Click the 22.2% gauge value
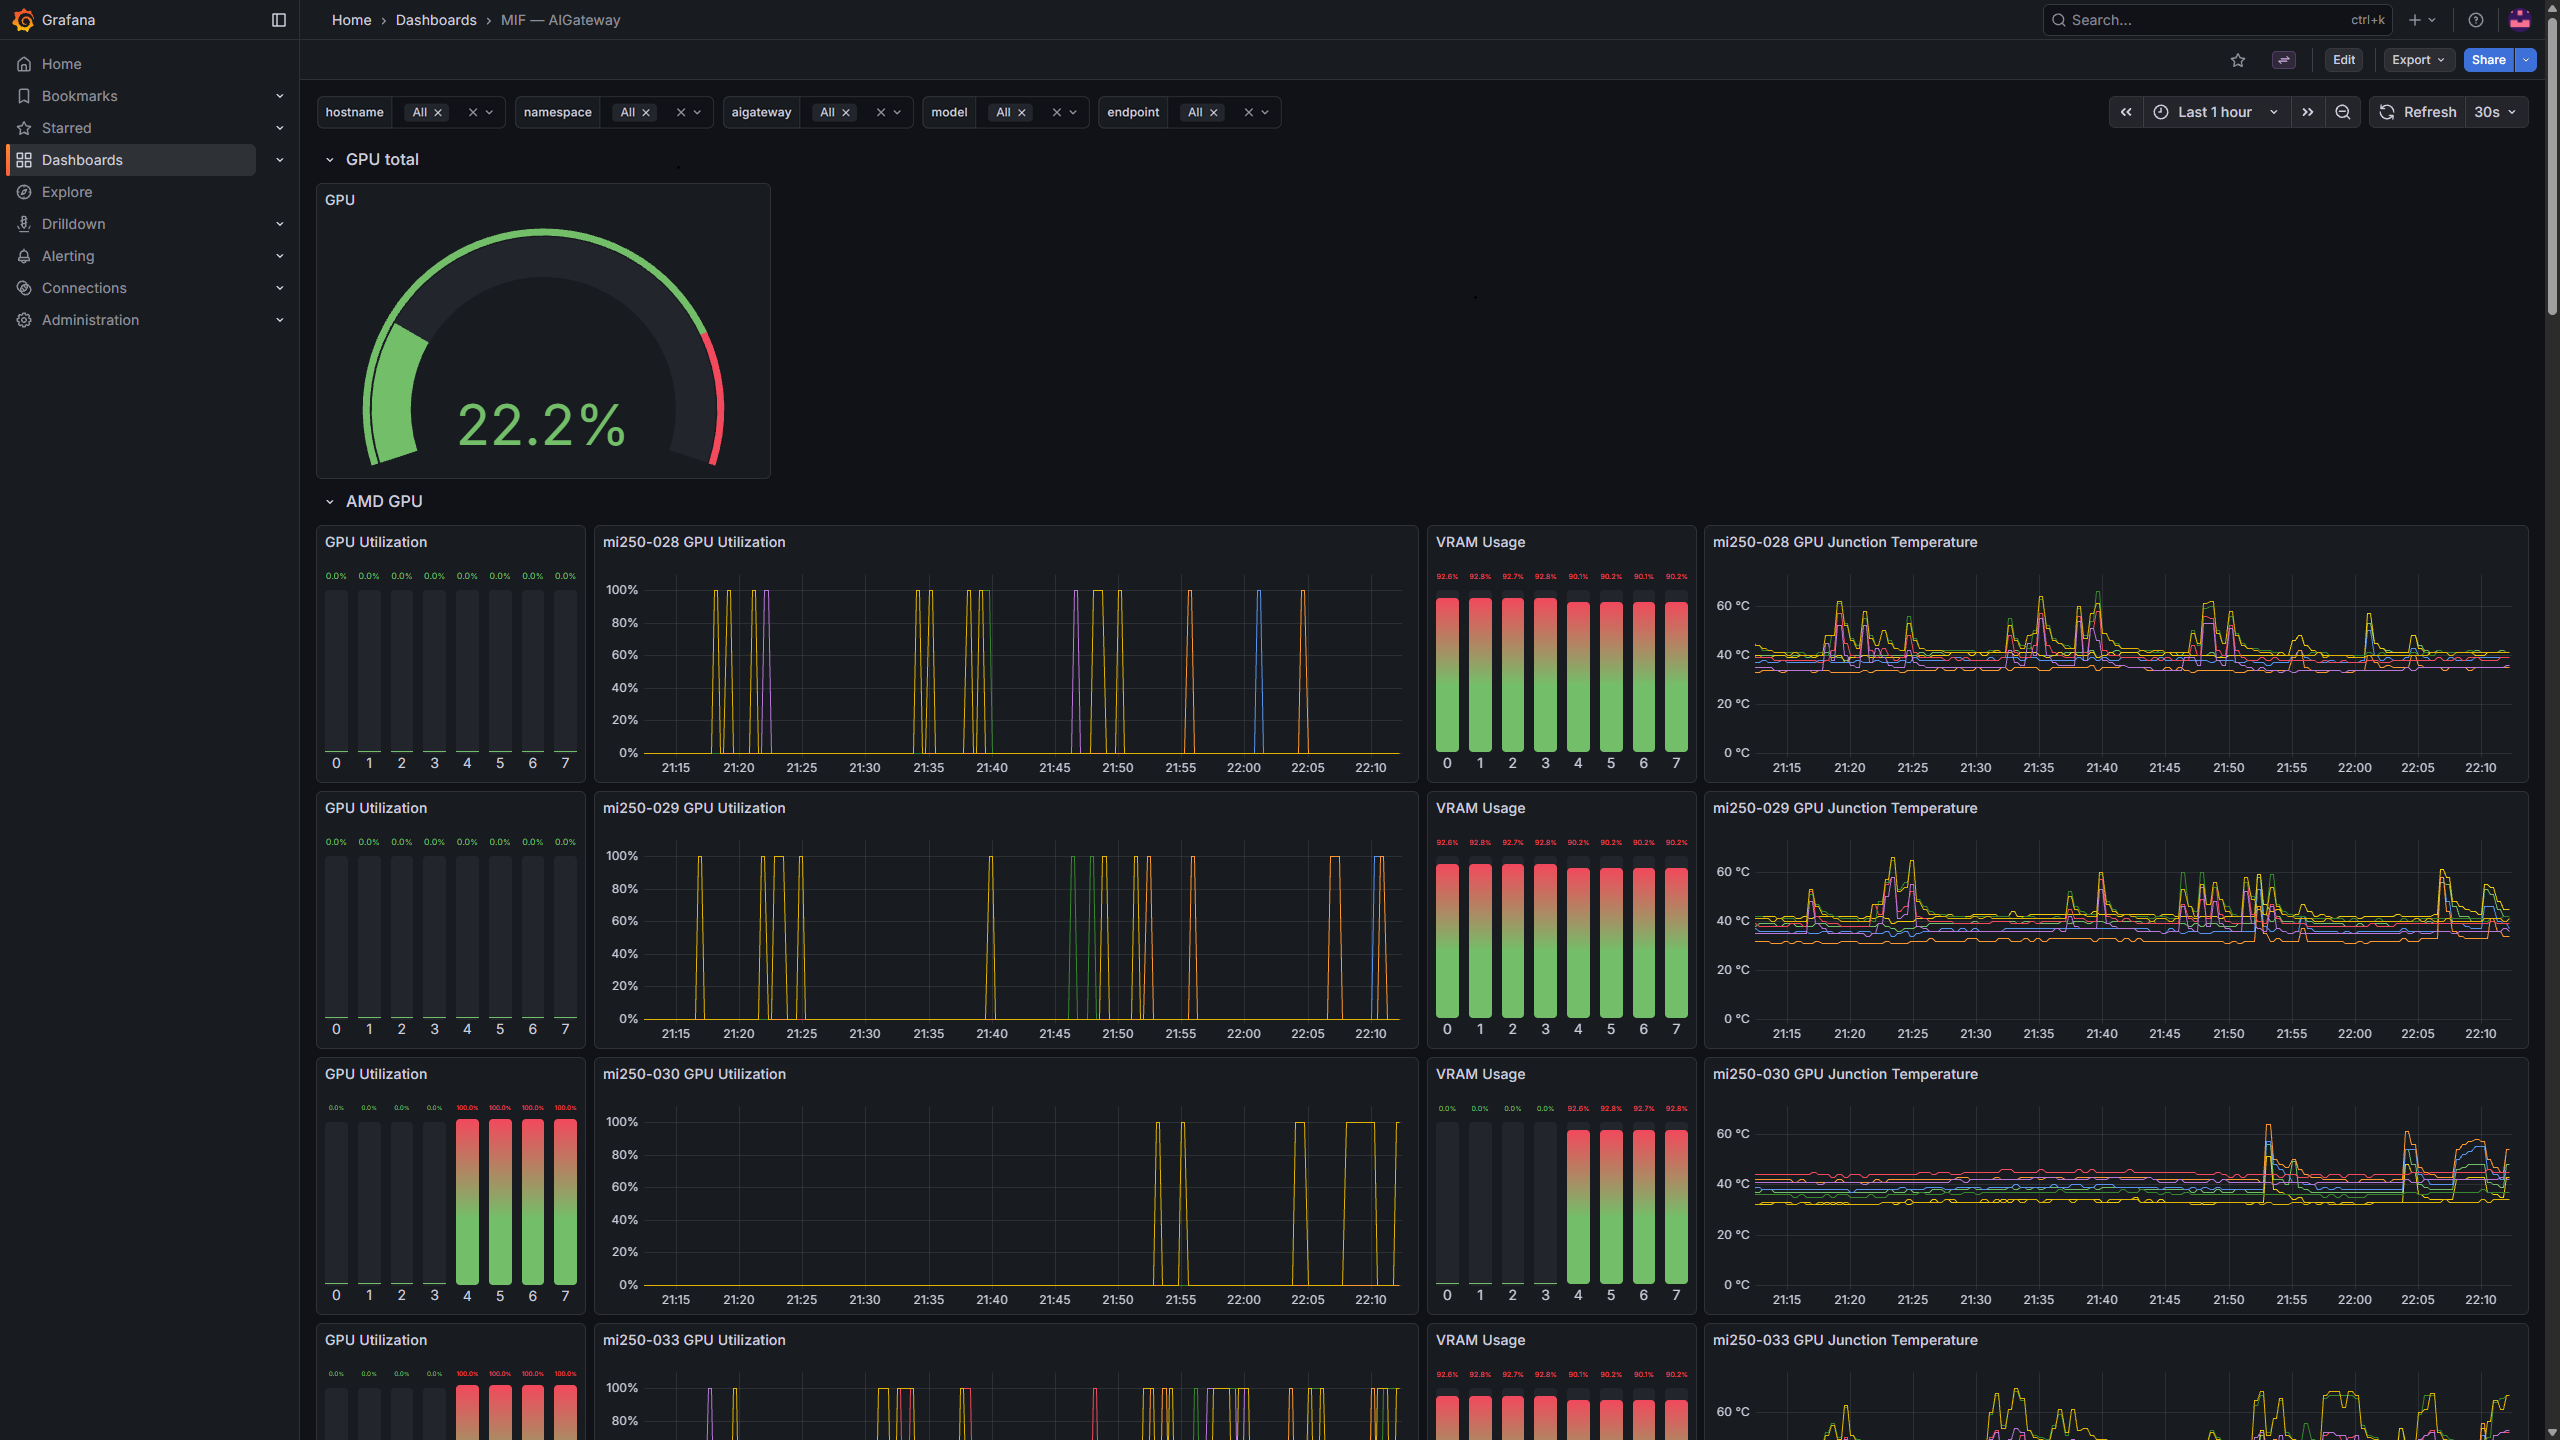Screen dimensions: 2560x1440 coord(541,425)
